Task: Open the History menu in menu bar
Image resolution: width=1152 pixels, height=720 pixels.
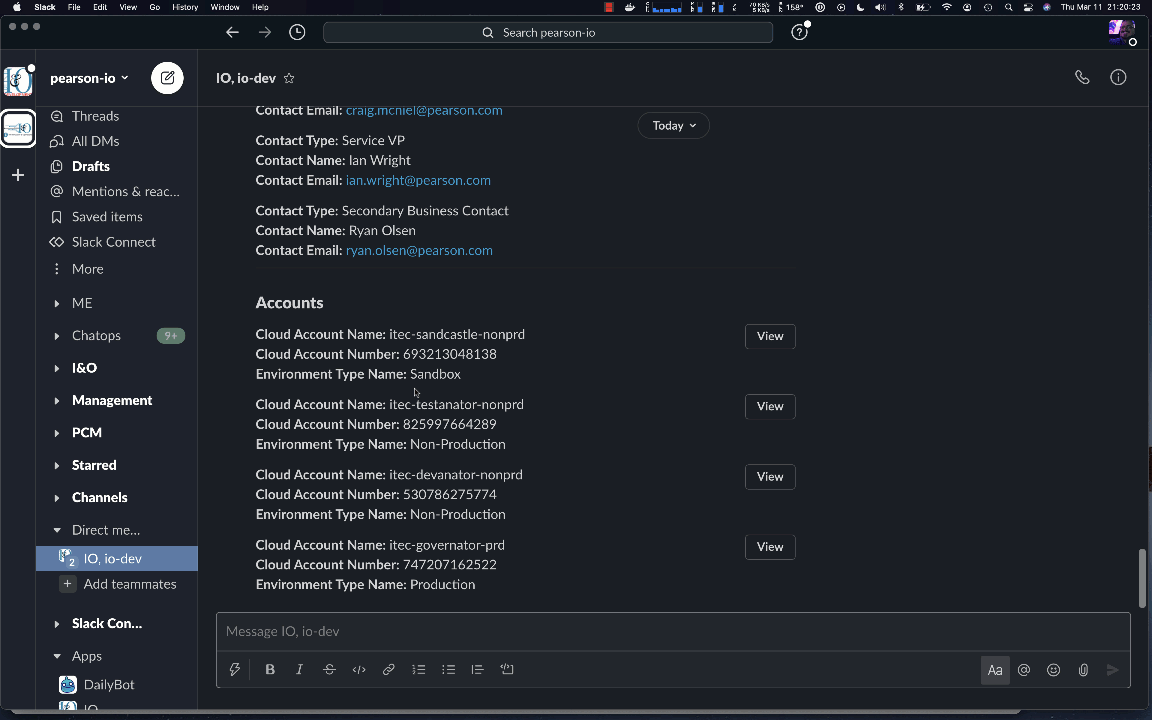Action: [x=184, y=7]
